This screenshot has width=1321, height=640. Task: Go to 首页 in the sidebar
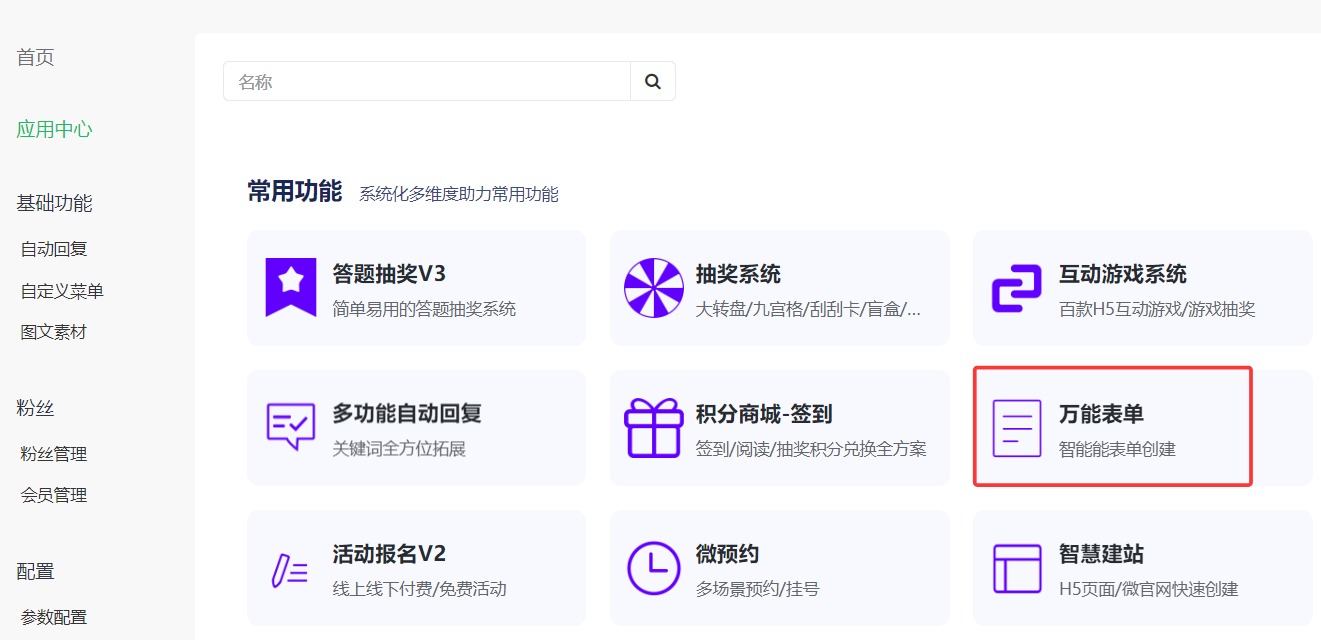pos(35,58)
